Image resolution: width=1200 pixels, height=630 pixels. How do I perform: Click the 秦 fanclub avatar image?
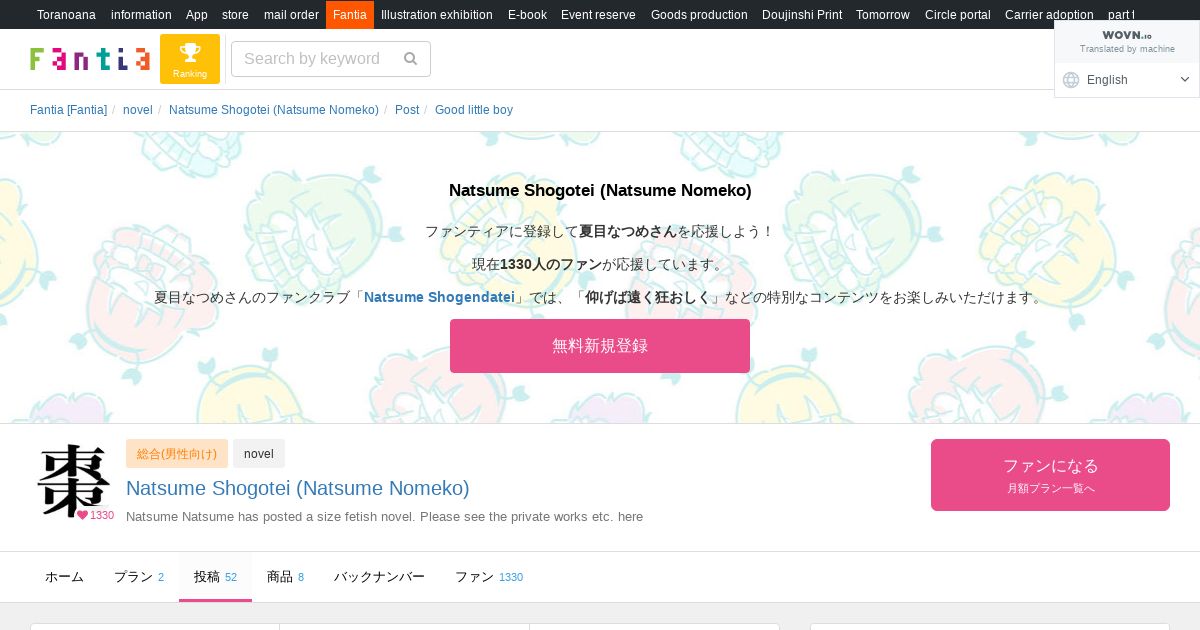[74, 481]
